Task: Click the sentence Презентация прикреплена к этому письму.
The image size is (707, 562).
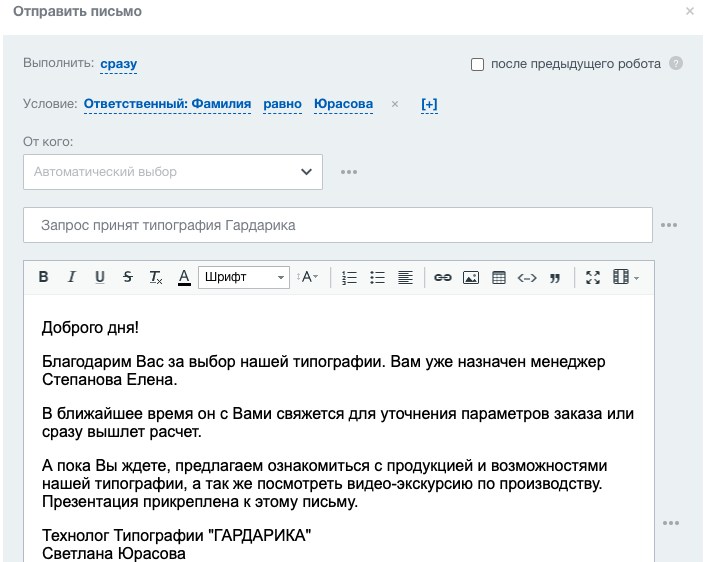Action: 200,502
